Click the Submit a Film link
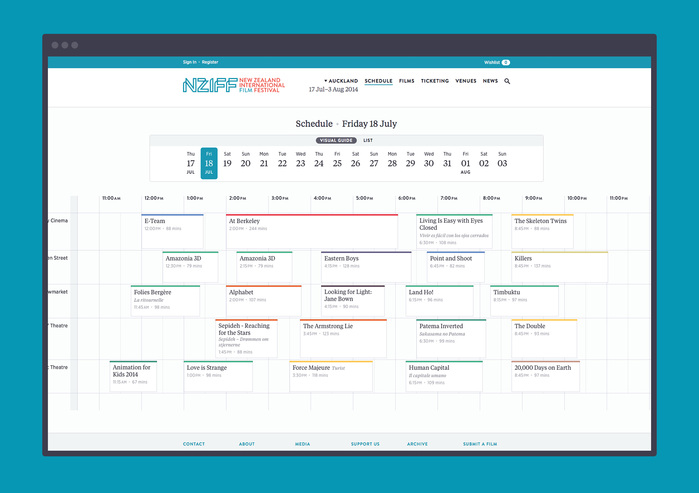The height and width of the screenshot is (493, 699). 480,444
